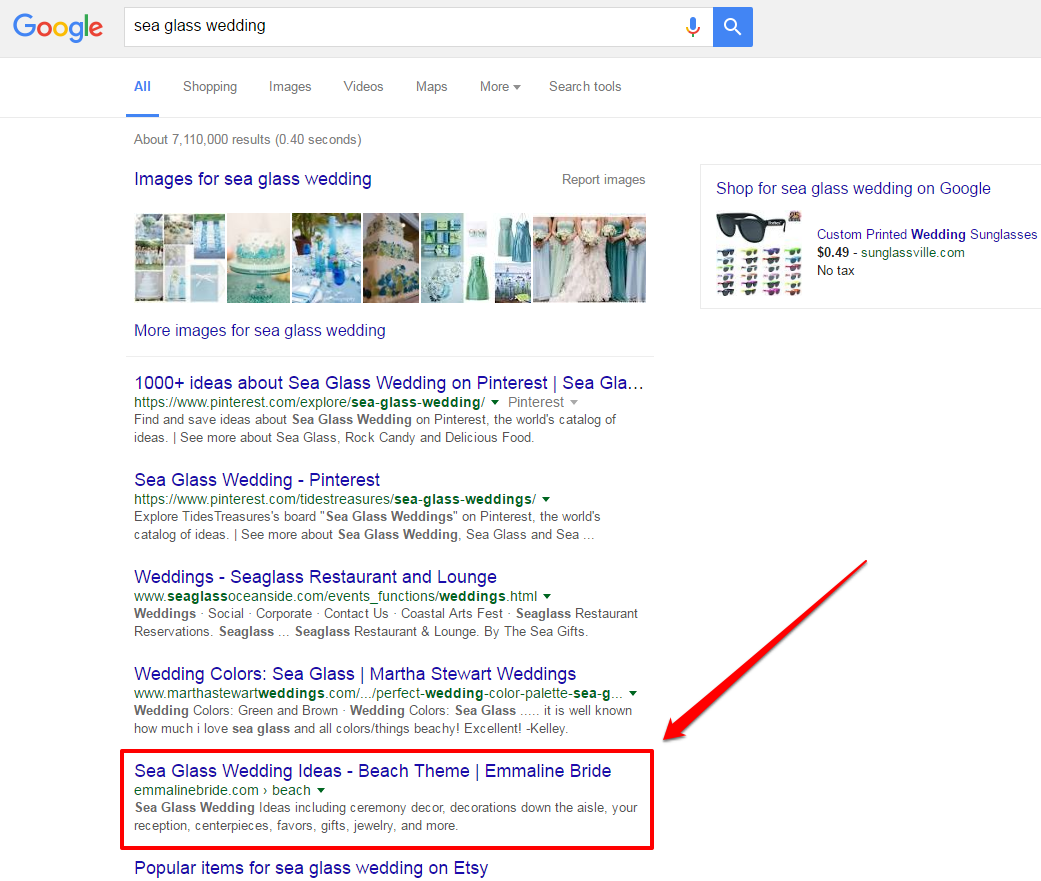Open More images for sea glass wedding
1041x881 pixels.
pos(259,330)
